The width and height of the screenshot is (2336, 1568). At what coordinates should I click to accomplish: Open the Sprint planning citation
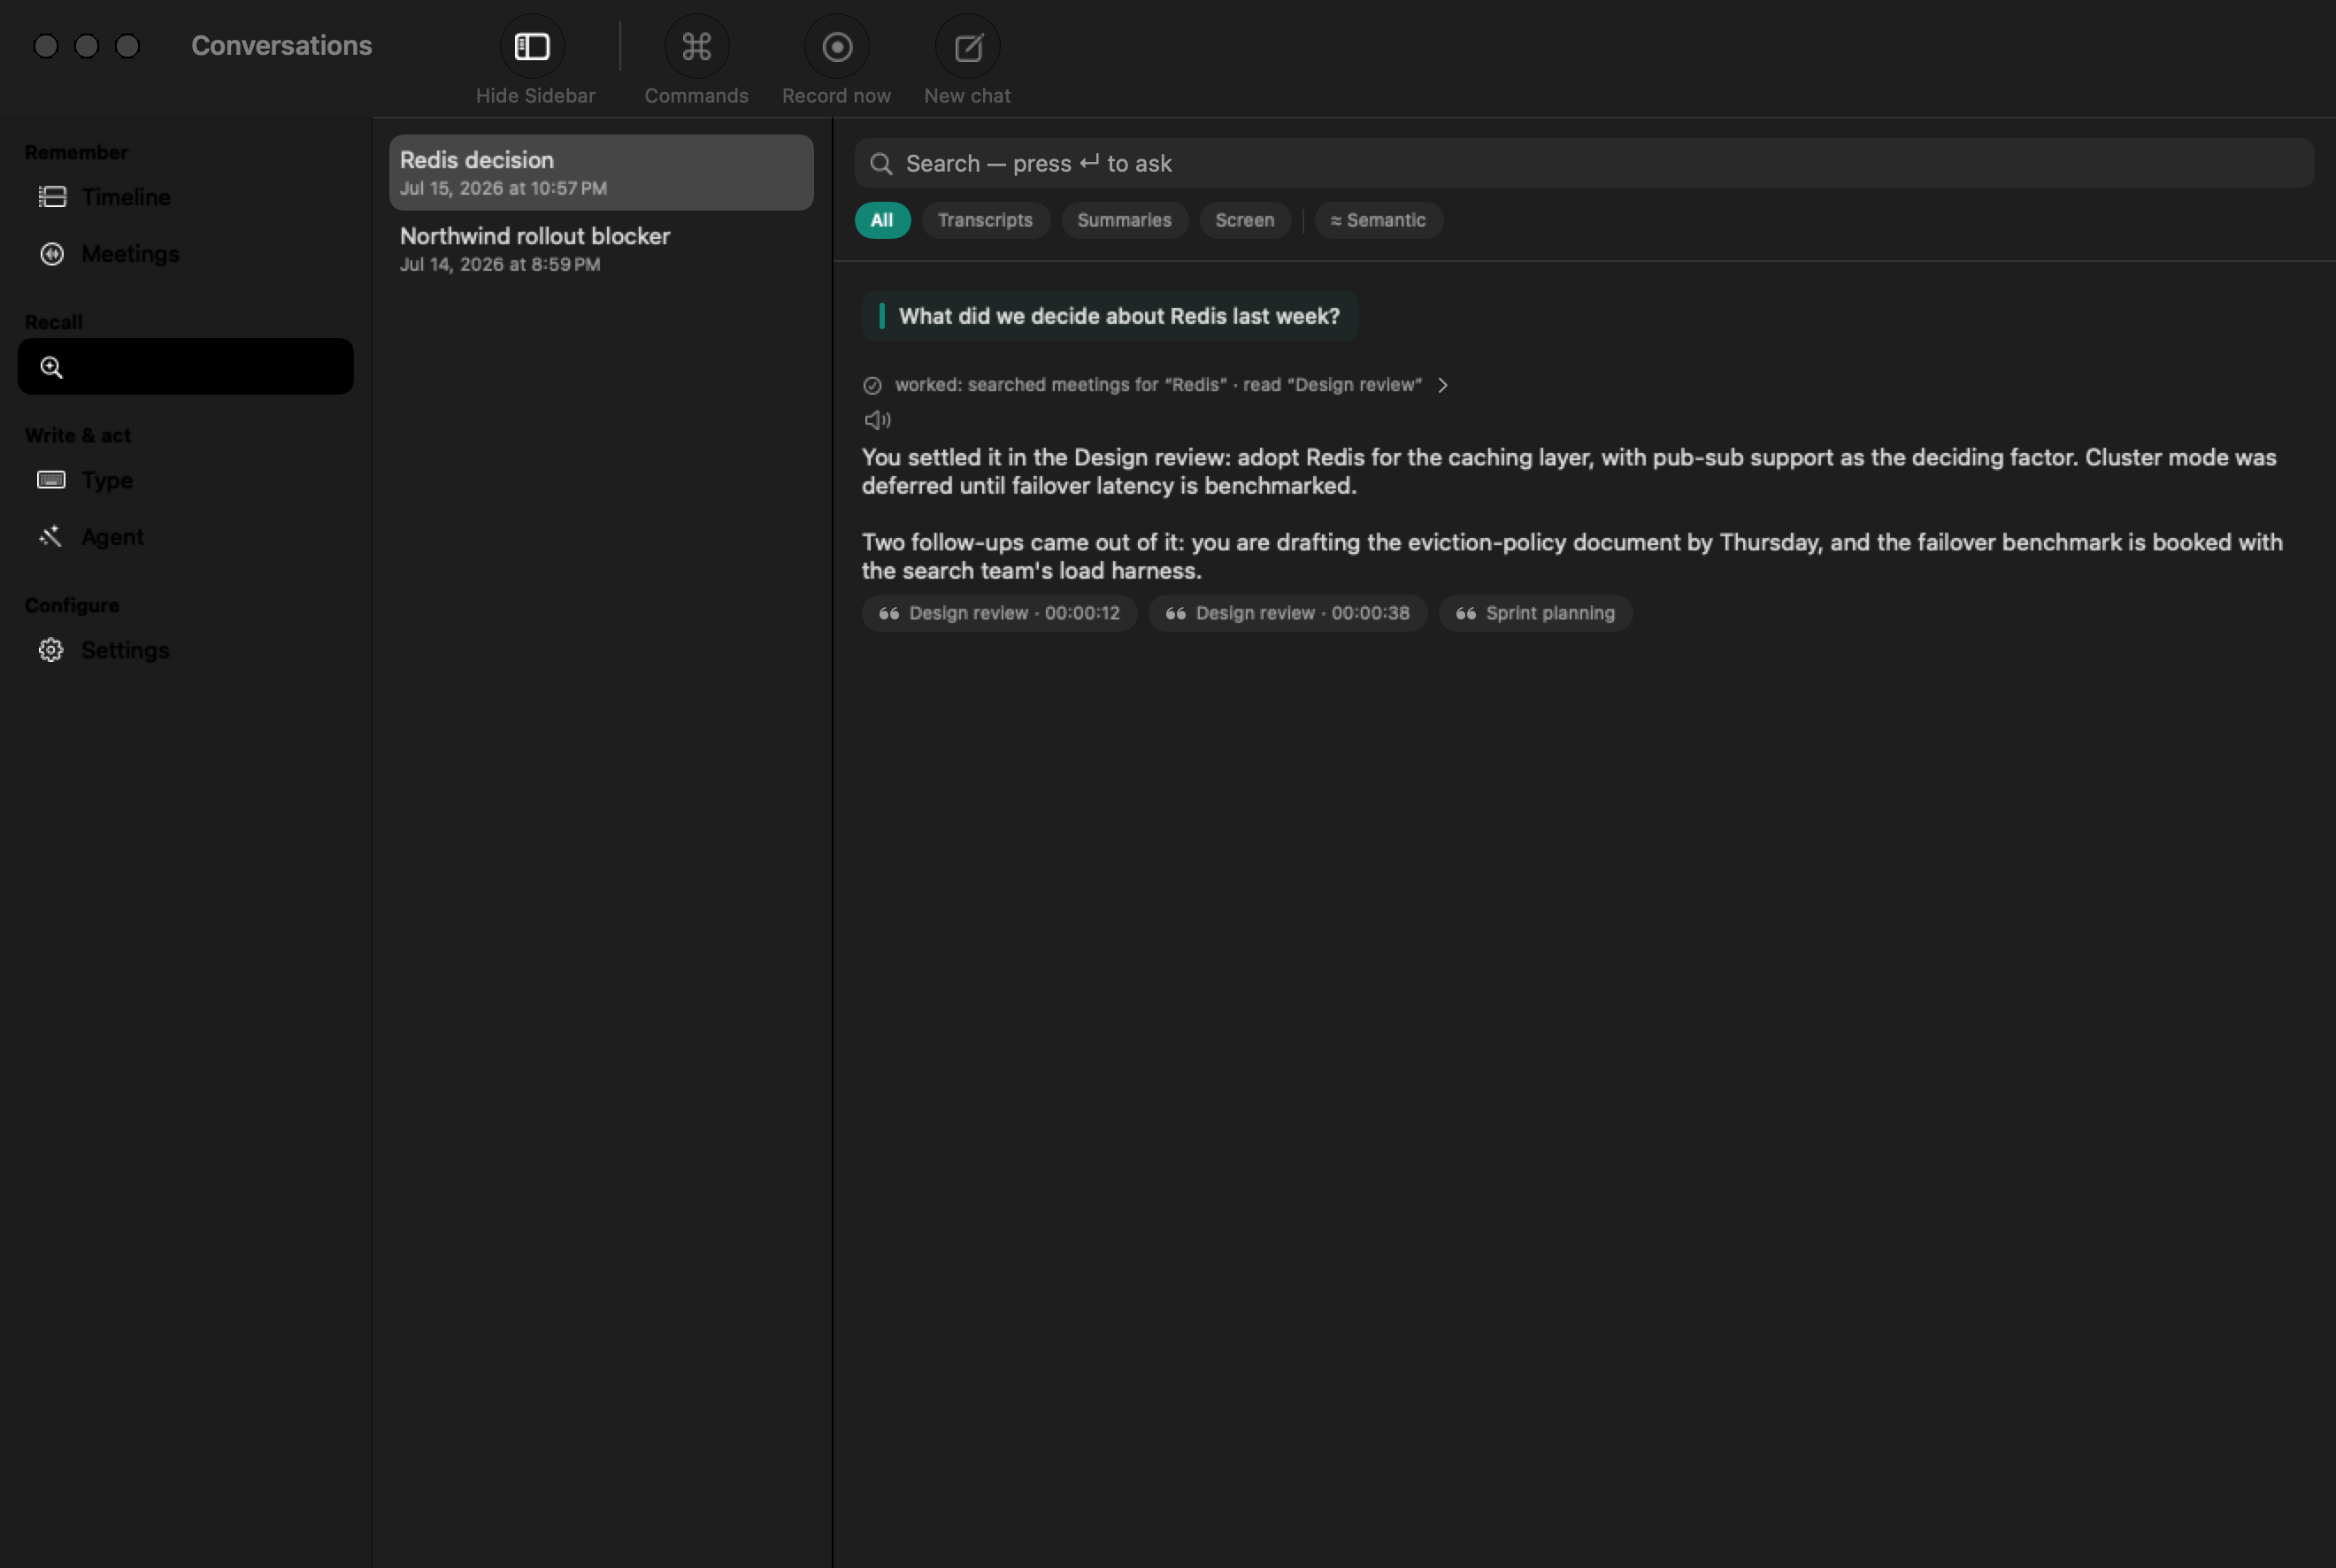coord(1535,613)
